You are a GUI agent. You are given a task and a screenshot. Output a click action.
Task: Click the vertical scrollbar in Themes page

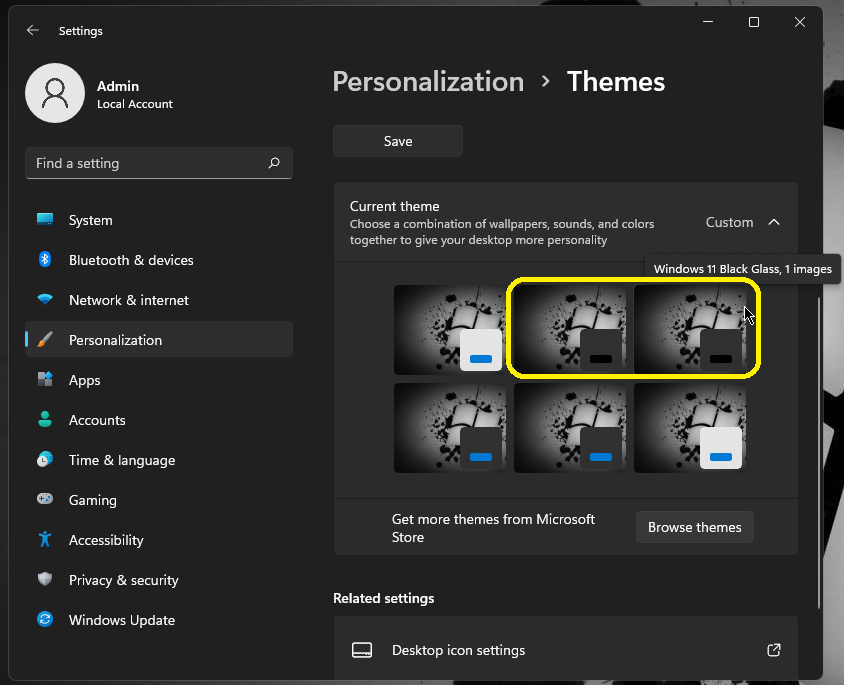tap(818, 452)
